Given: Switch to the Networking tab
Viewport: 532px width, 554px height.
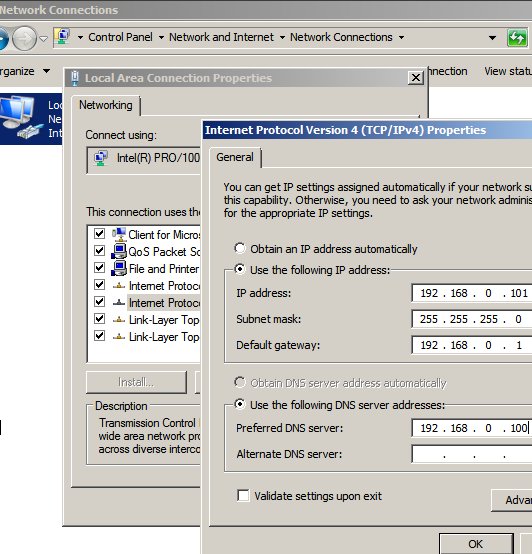Looking at the screenshot, I should pyautogui.click(x=106, y=105).
